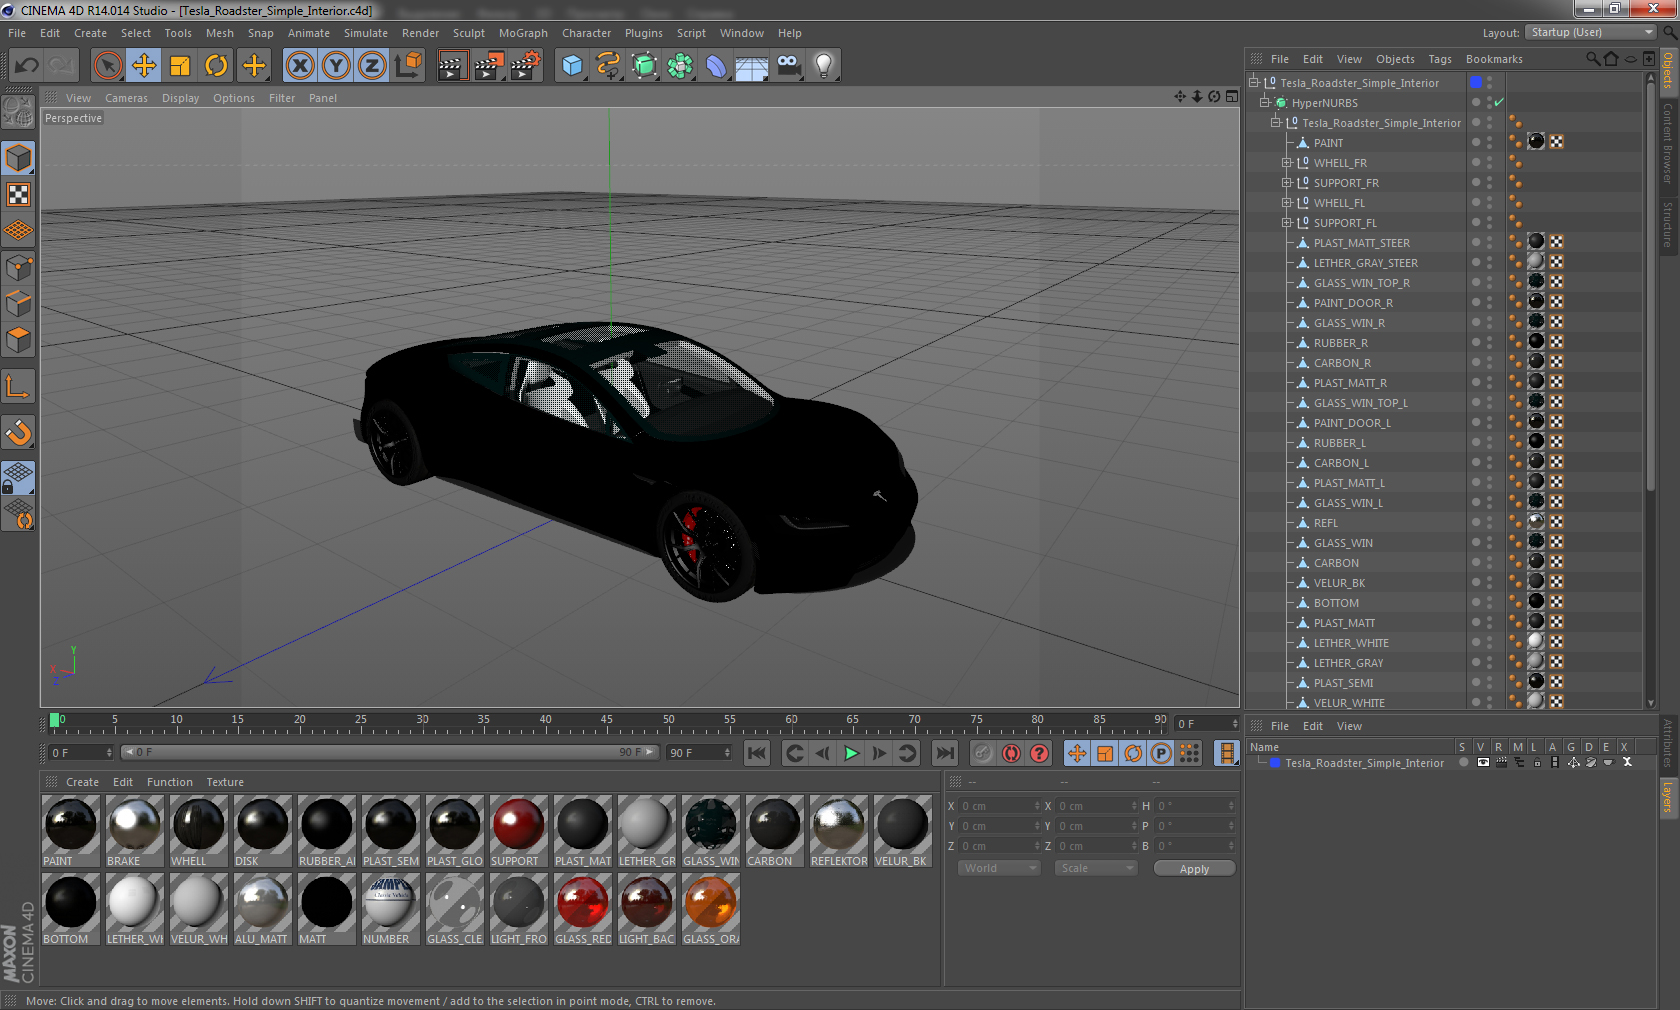Viewport: 1680px width, 1010px height.
Task: Expand the SUPPORT_FL object
Action: tap(1287, 223)
